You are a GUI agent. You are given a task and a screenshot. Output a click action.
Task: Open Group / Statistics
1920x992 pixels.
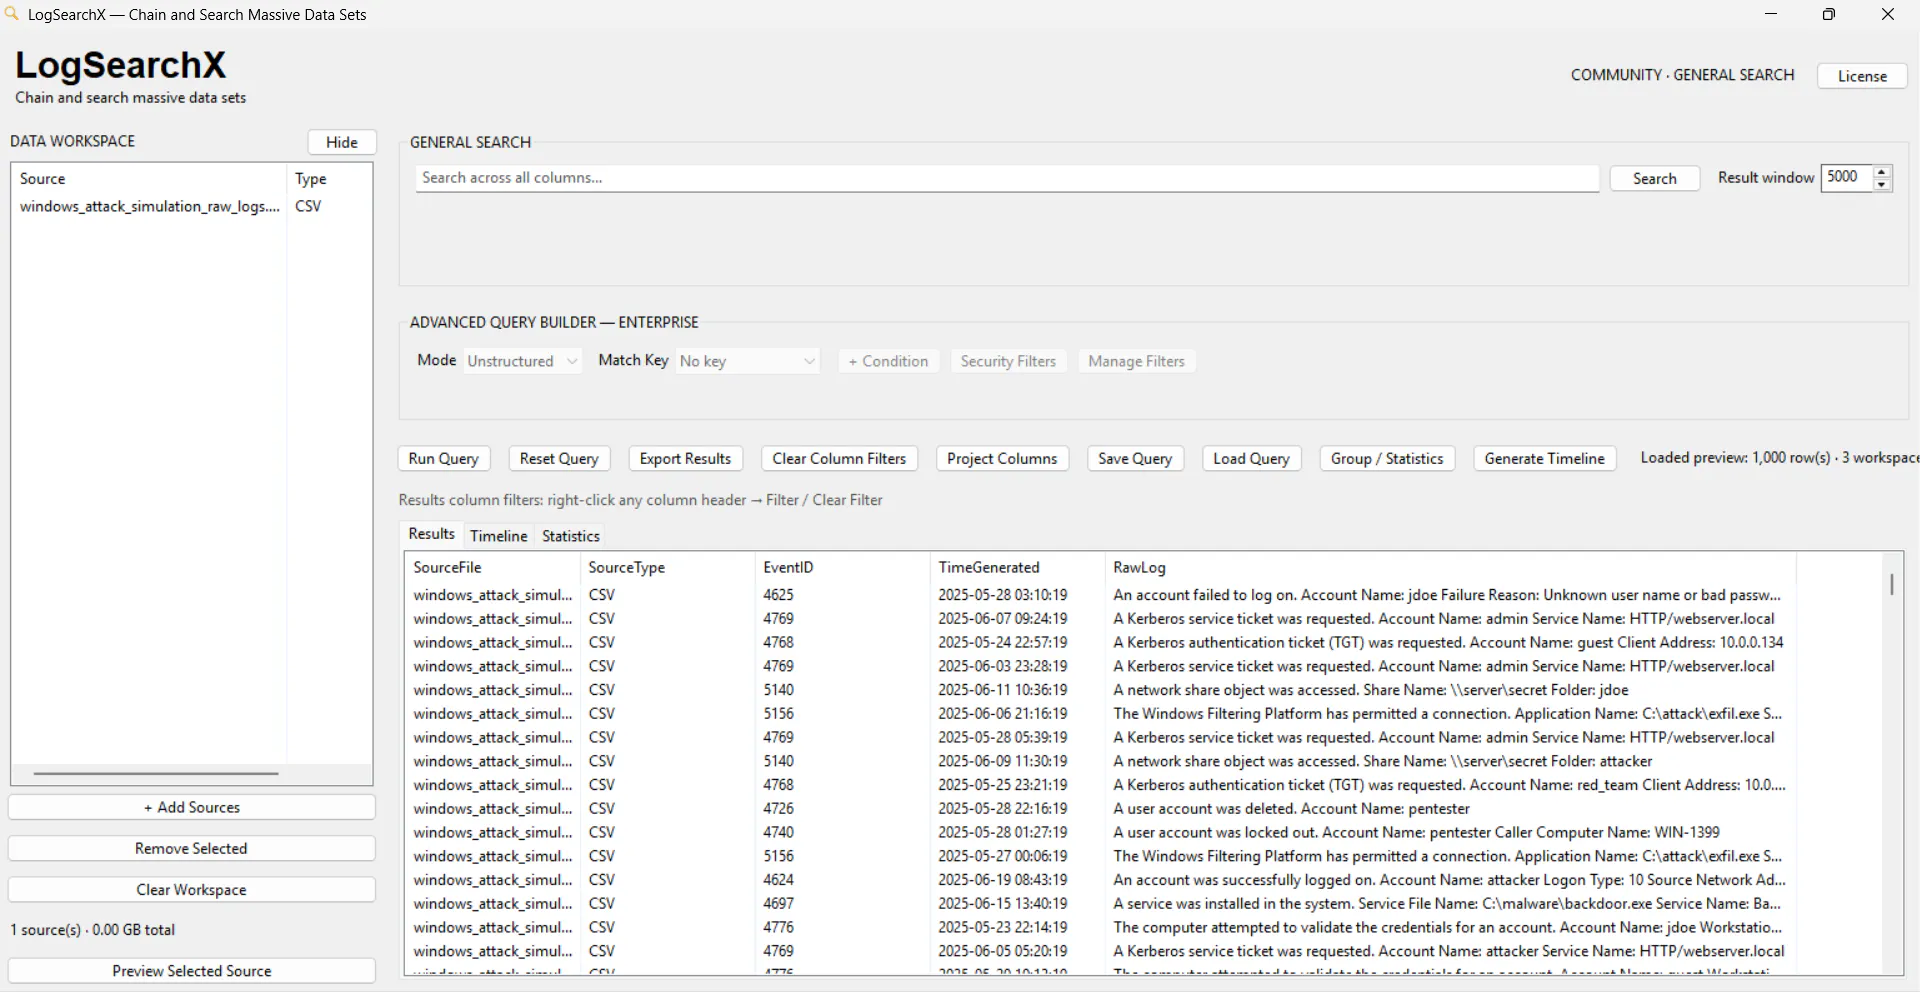[1387, 458]
